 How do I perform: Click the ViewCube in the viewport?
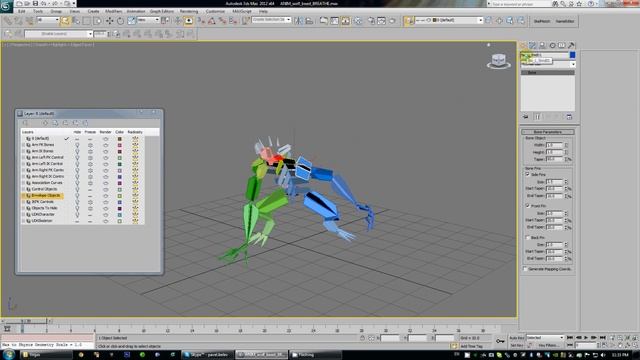(x=498, y=61)
